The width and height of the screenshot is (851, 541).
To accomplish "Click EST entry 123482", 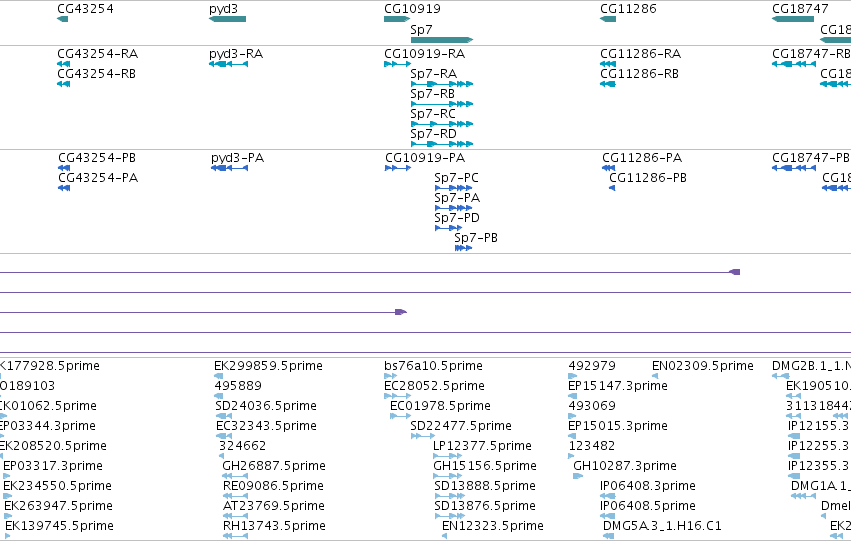I will pyautogui.click(x=592, y=447).
